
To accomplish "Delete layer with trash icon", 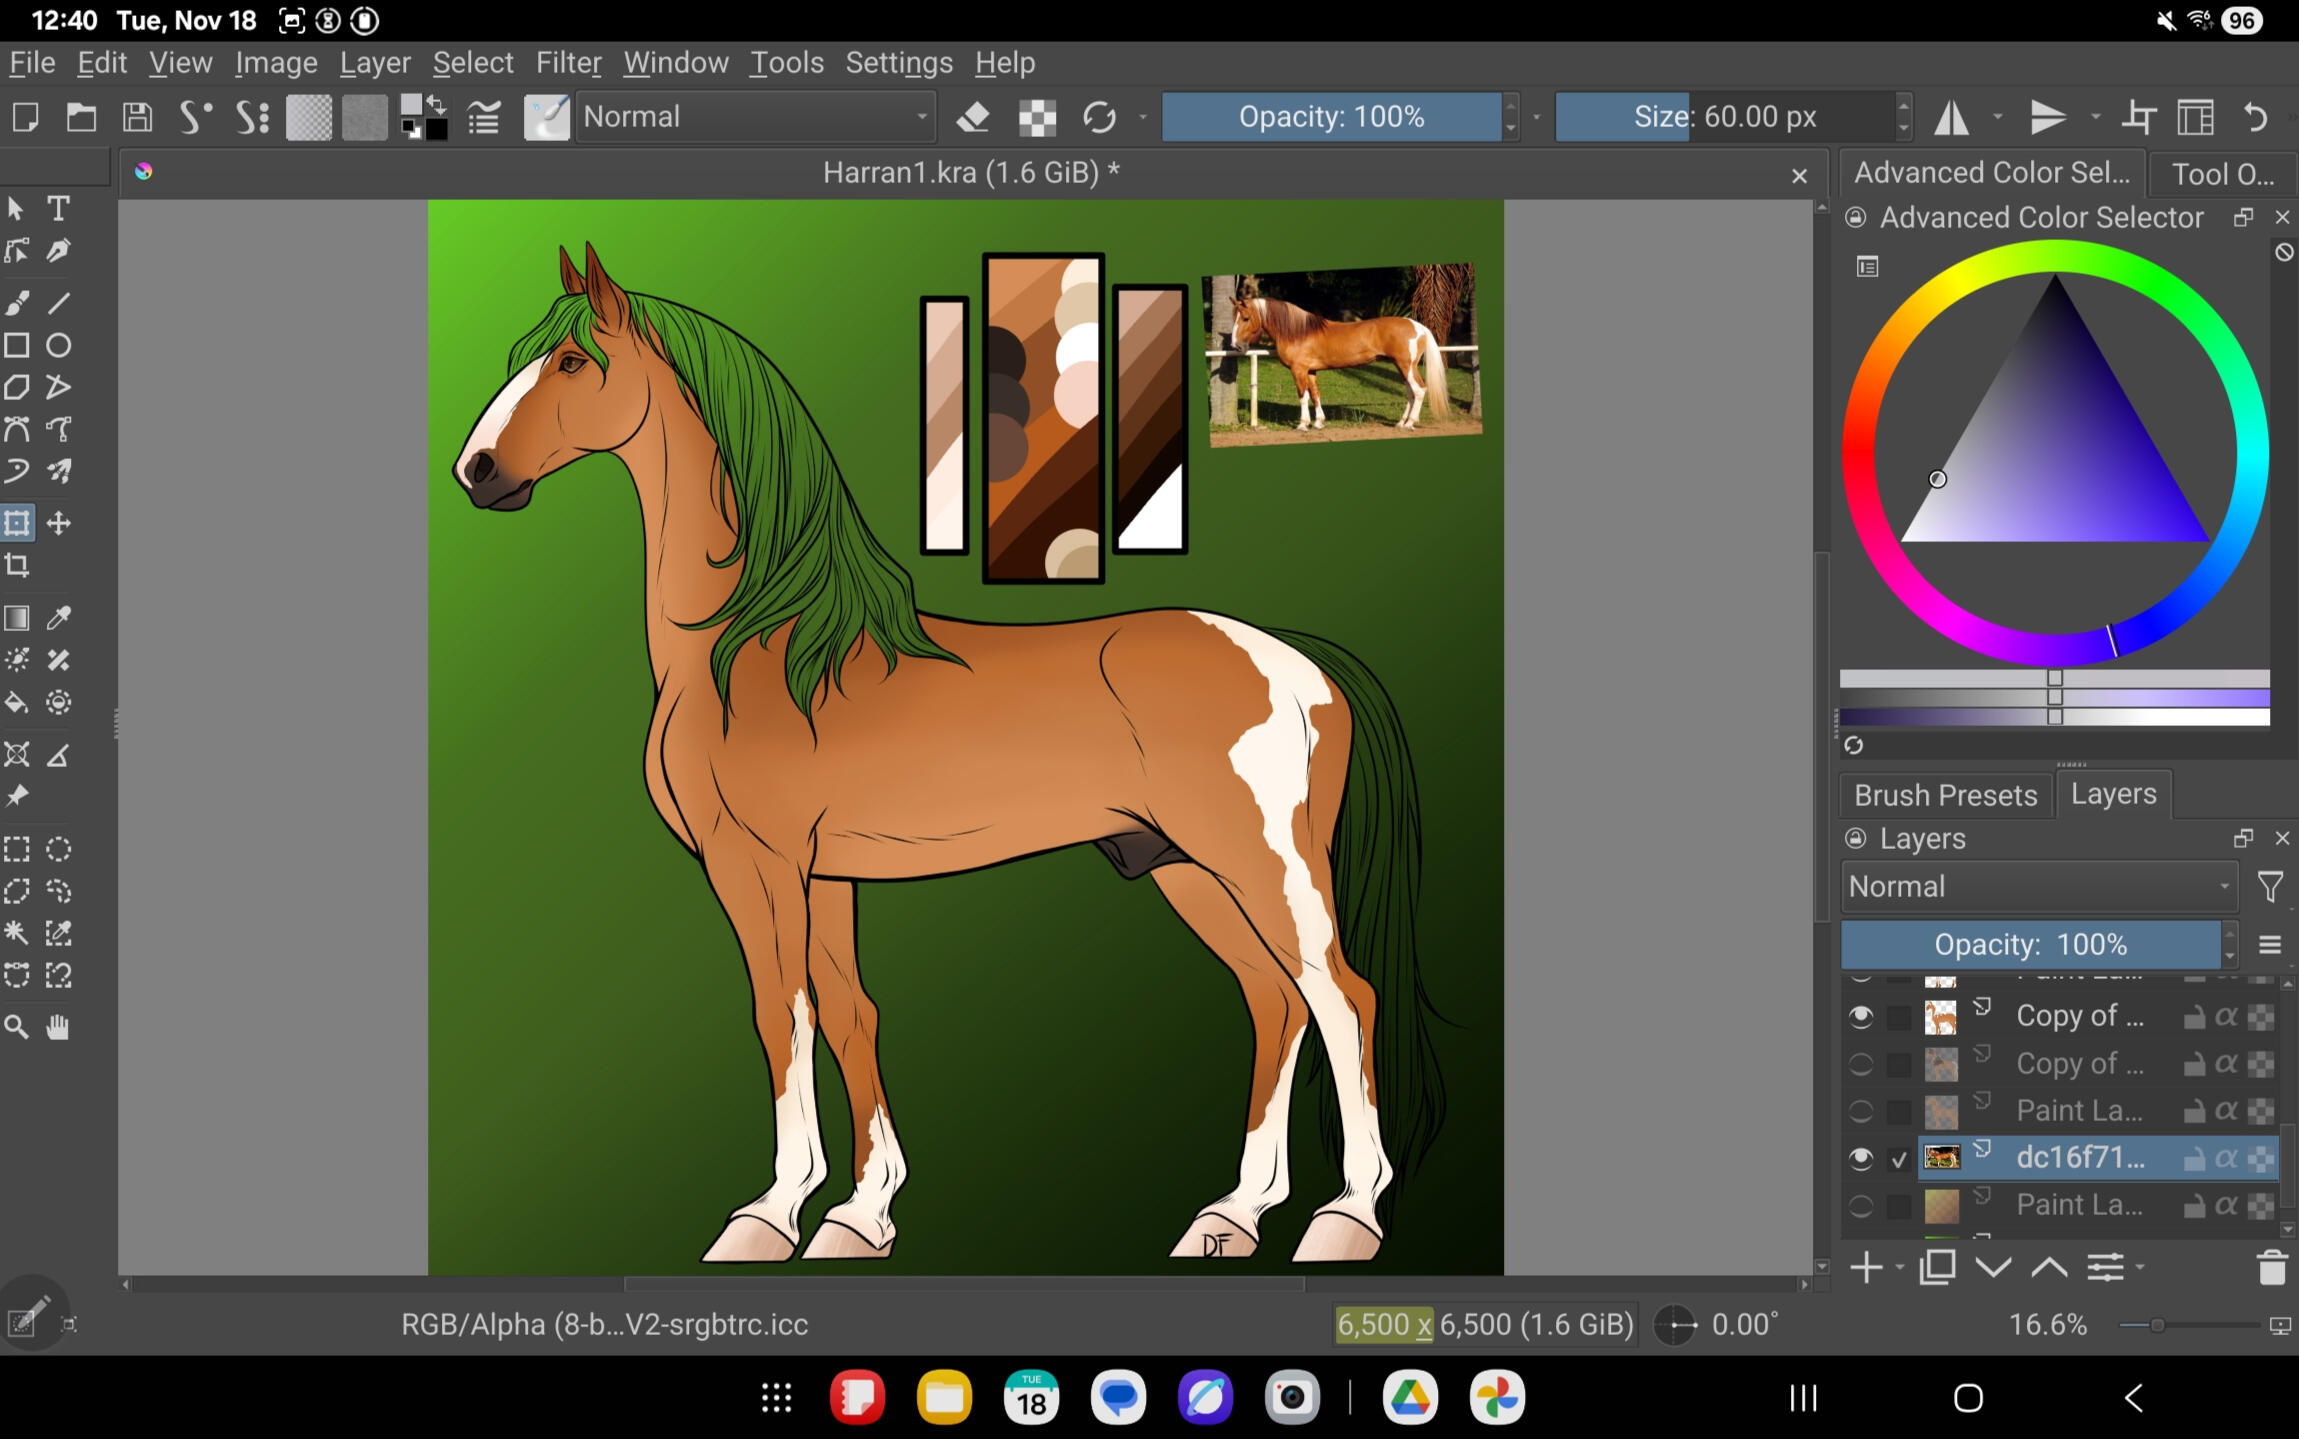I will pyautogui.click(x=2271, y=1268).
